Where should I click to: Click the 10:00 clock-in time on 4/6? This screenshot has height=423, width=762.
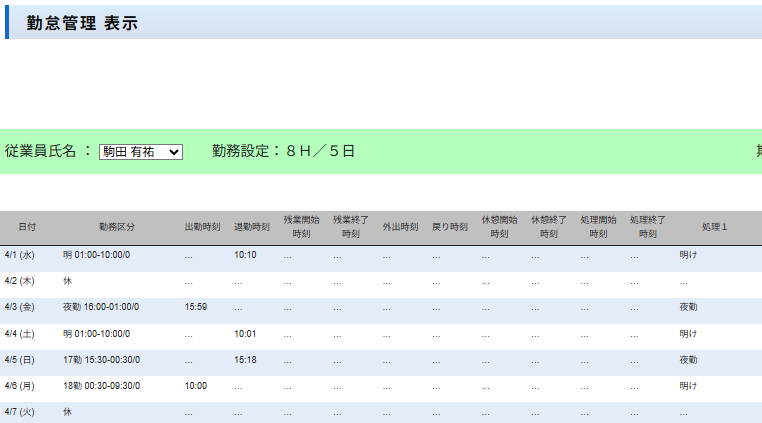(196, 385)
